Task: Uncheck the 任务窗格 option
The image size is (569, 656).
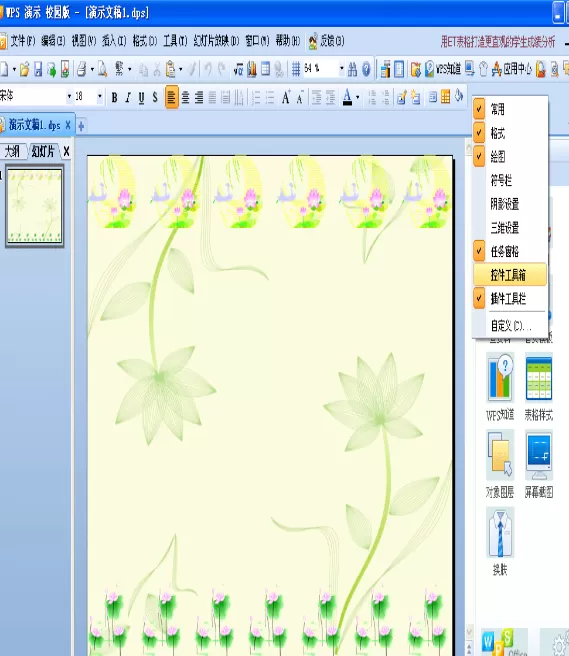Action: [510, 251]
